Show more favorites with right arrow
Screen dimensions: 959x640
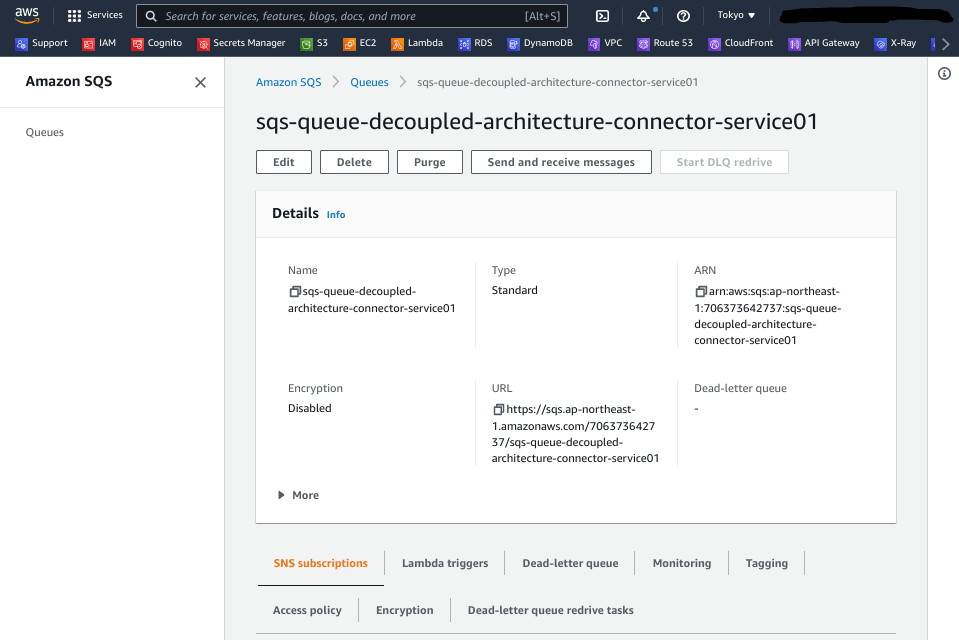coord(946,43)
